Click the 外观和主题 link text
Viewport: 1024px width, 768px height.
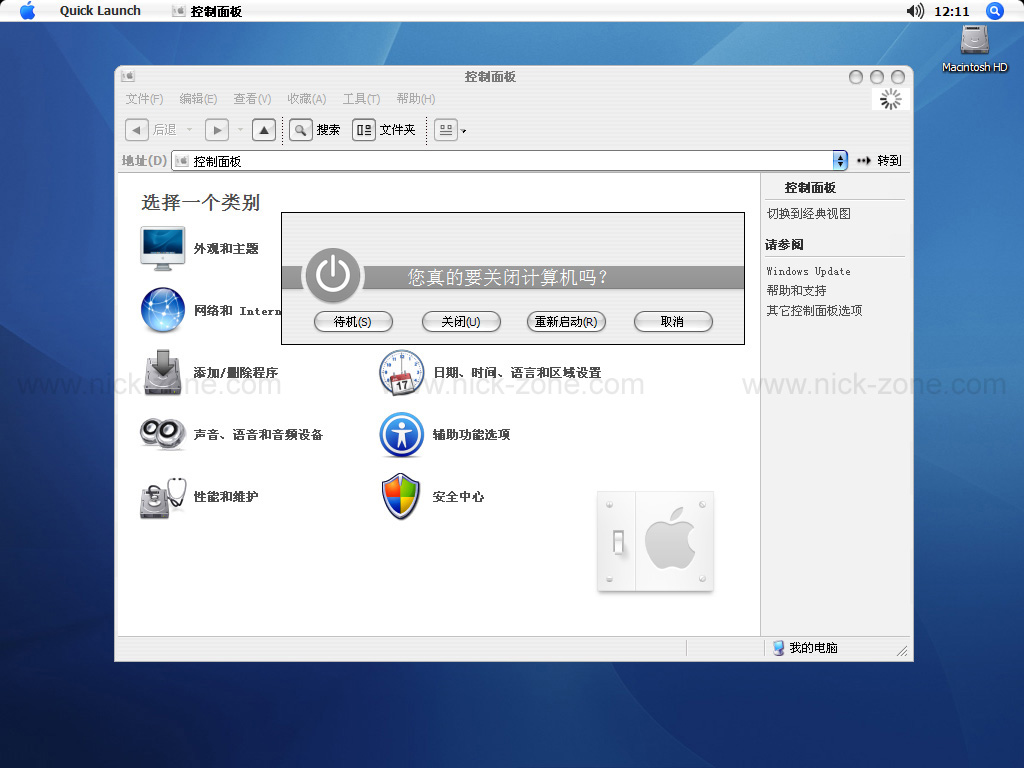pos(226,249)
